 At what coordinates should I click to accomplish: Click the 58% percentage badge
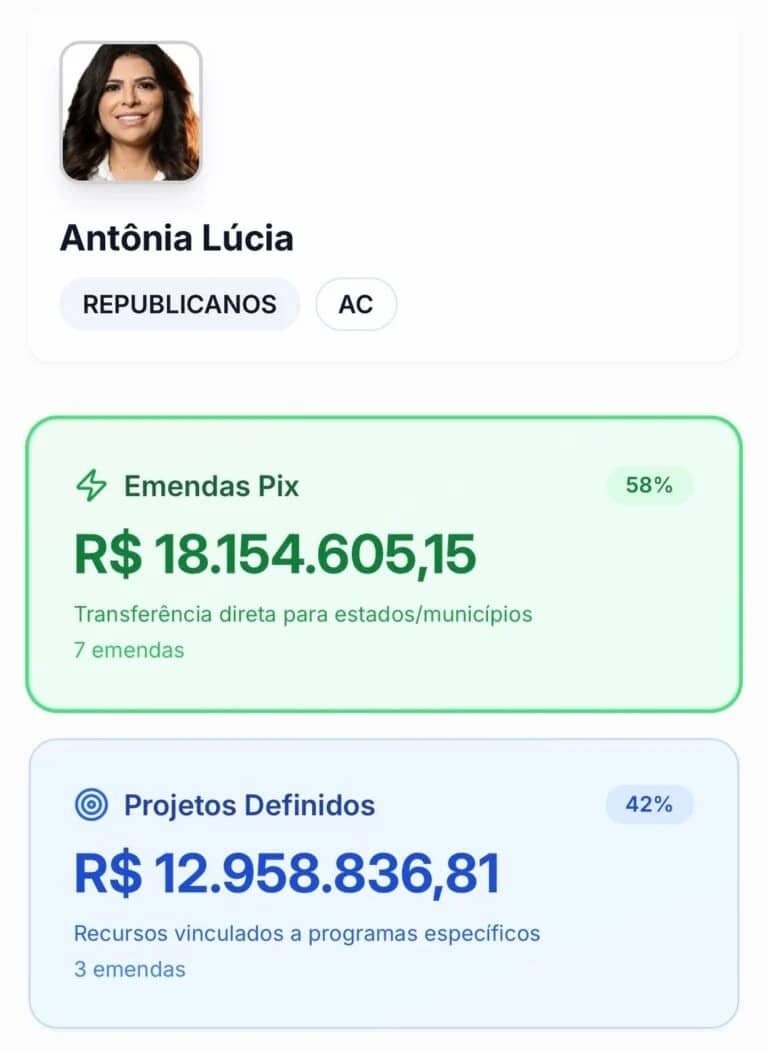click(x=649, y=486)
